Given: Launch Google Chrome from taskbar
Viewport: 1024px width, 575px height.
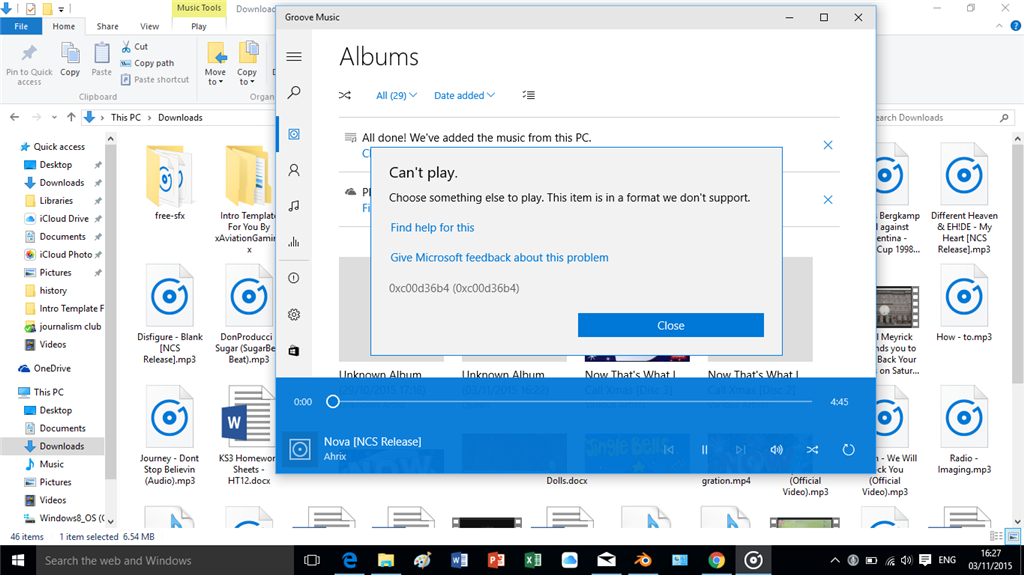Looking at the screenshot, I should point(716,561).
